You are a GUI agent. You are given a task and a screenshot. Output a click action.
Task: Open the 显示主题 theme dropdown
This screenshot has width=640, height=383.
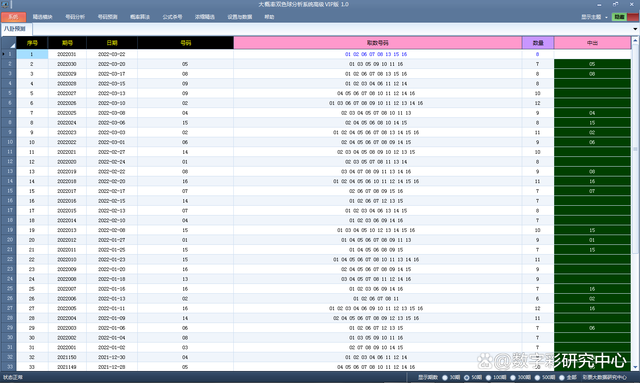pyautogui.click(x=594, y=17)
